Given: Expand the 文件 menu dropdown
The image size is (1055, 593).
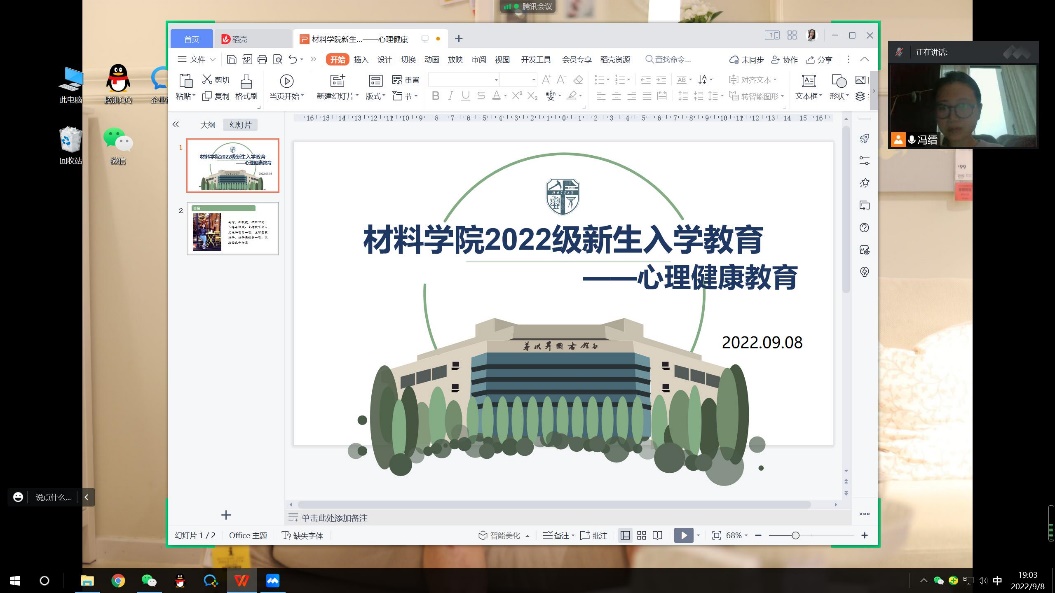Looking at the screenshot, I should (197, 59).
